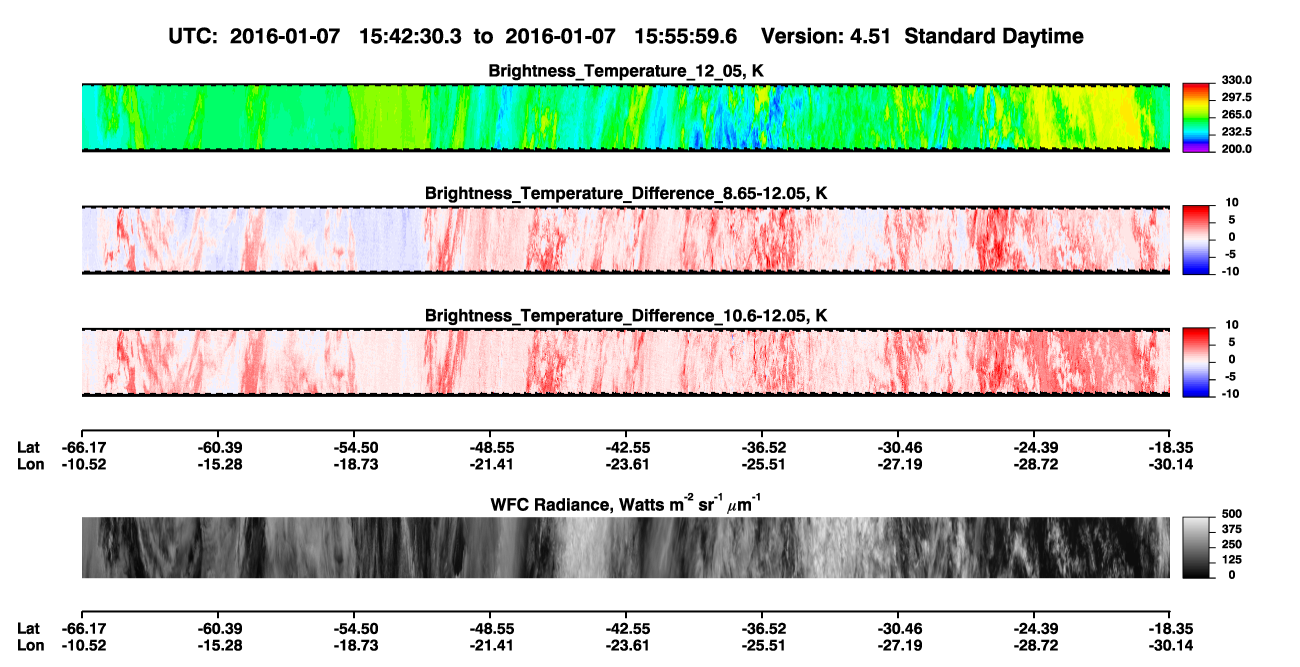Click the -42.55 latitude tick on upper axis
This screenshot has width=1300, height=667.
[626, 447]
